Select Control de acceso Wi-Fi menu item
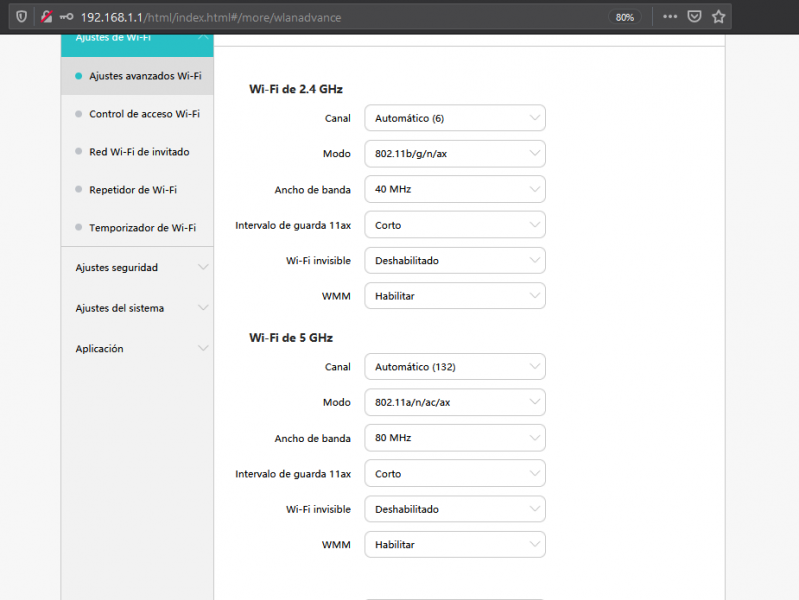Screen dimensions: 799x600 coord(143,114)
